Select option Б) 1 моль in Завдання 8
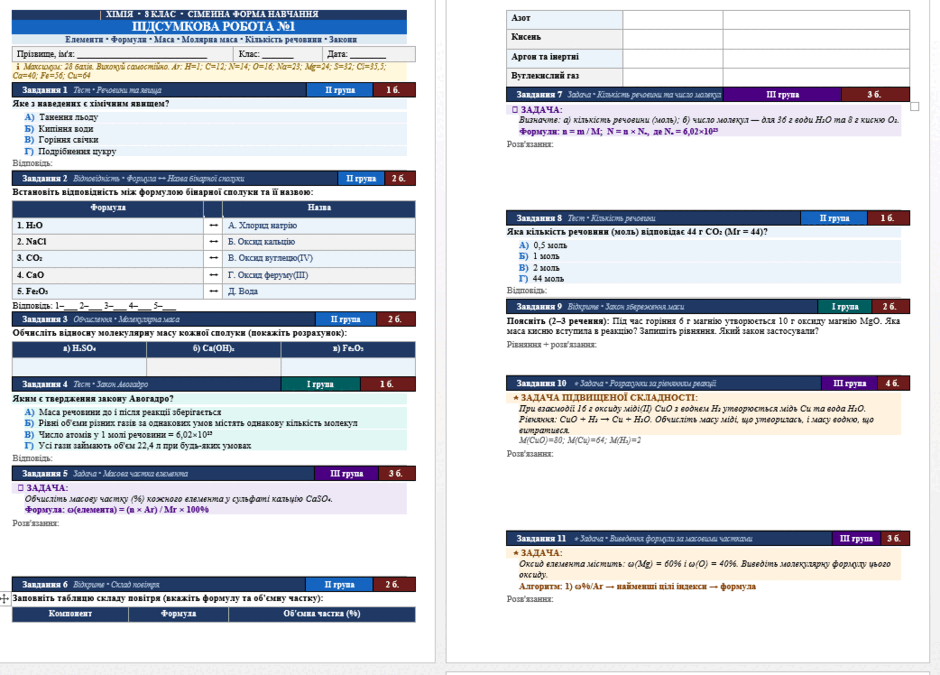 click(539, 256)
